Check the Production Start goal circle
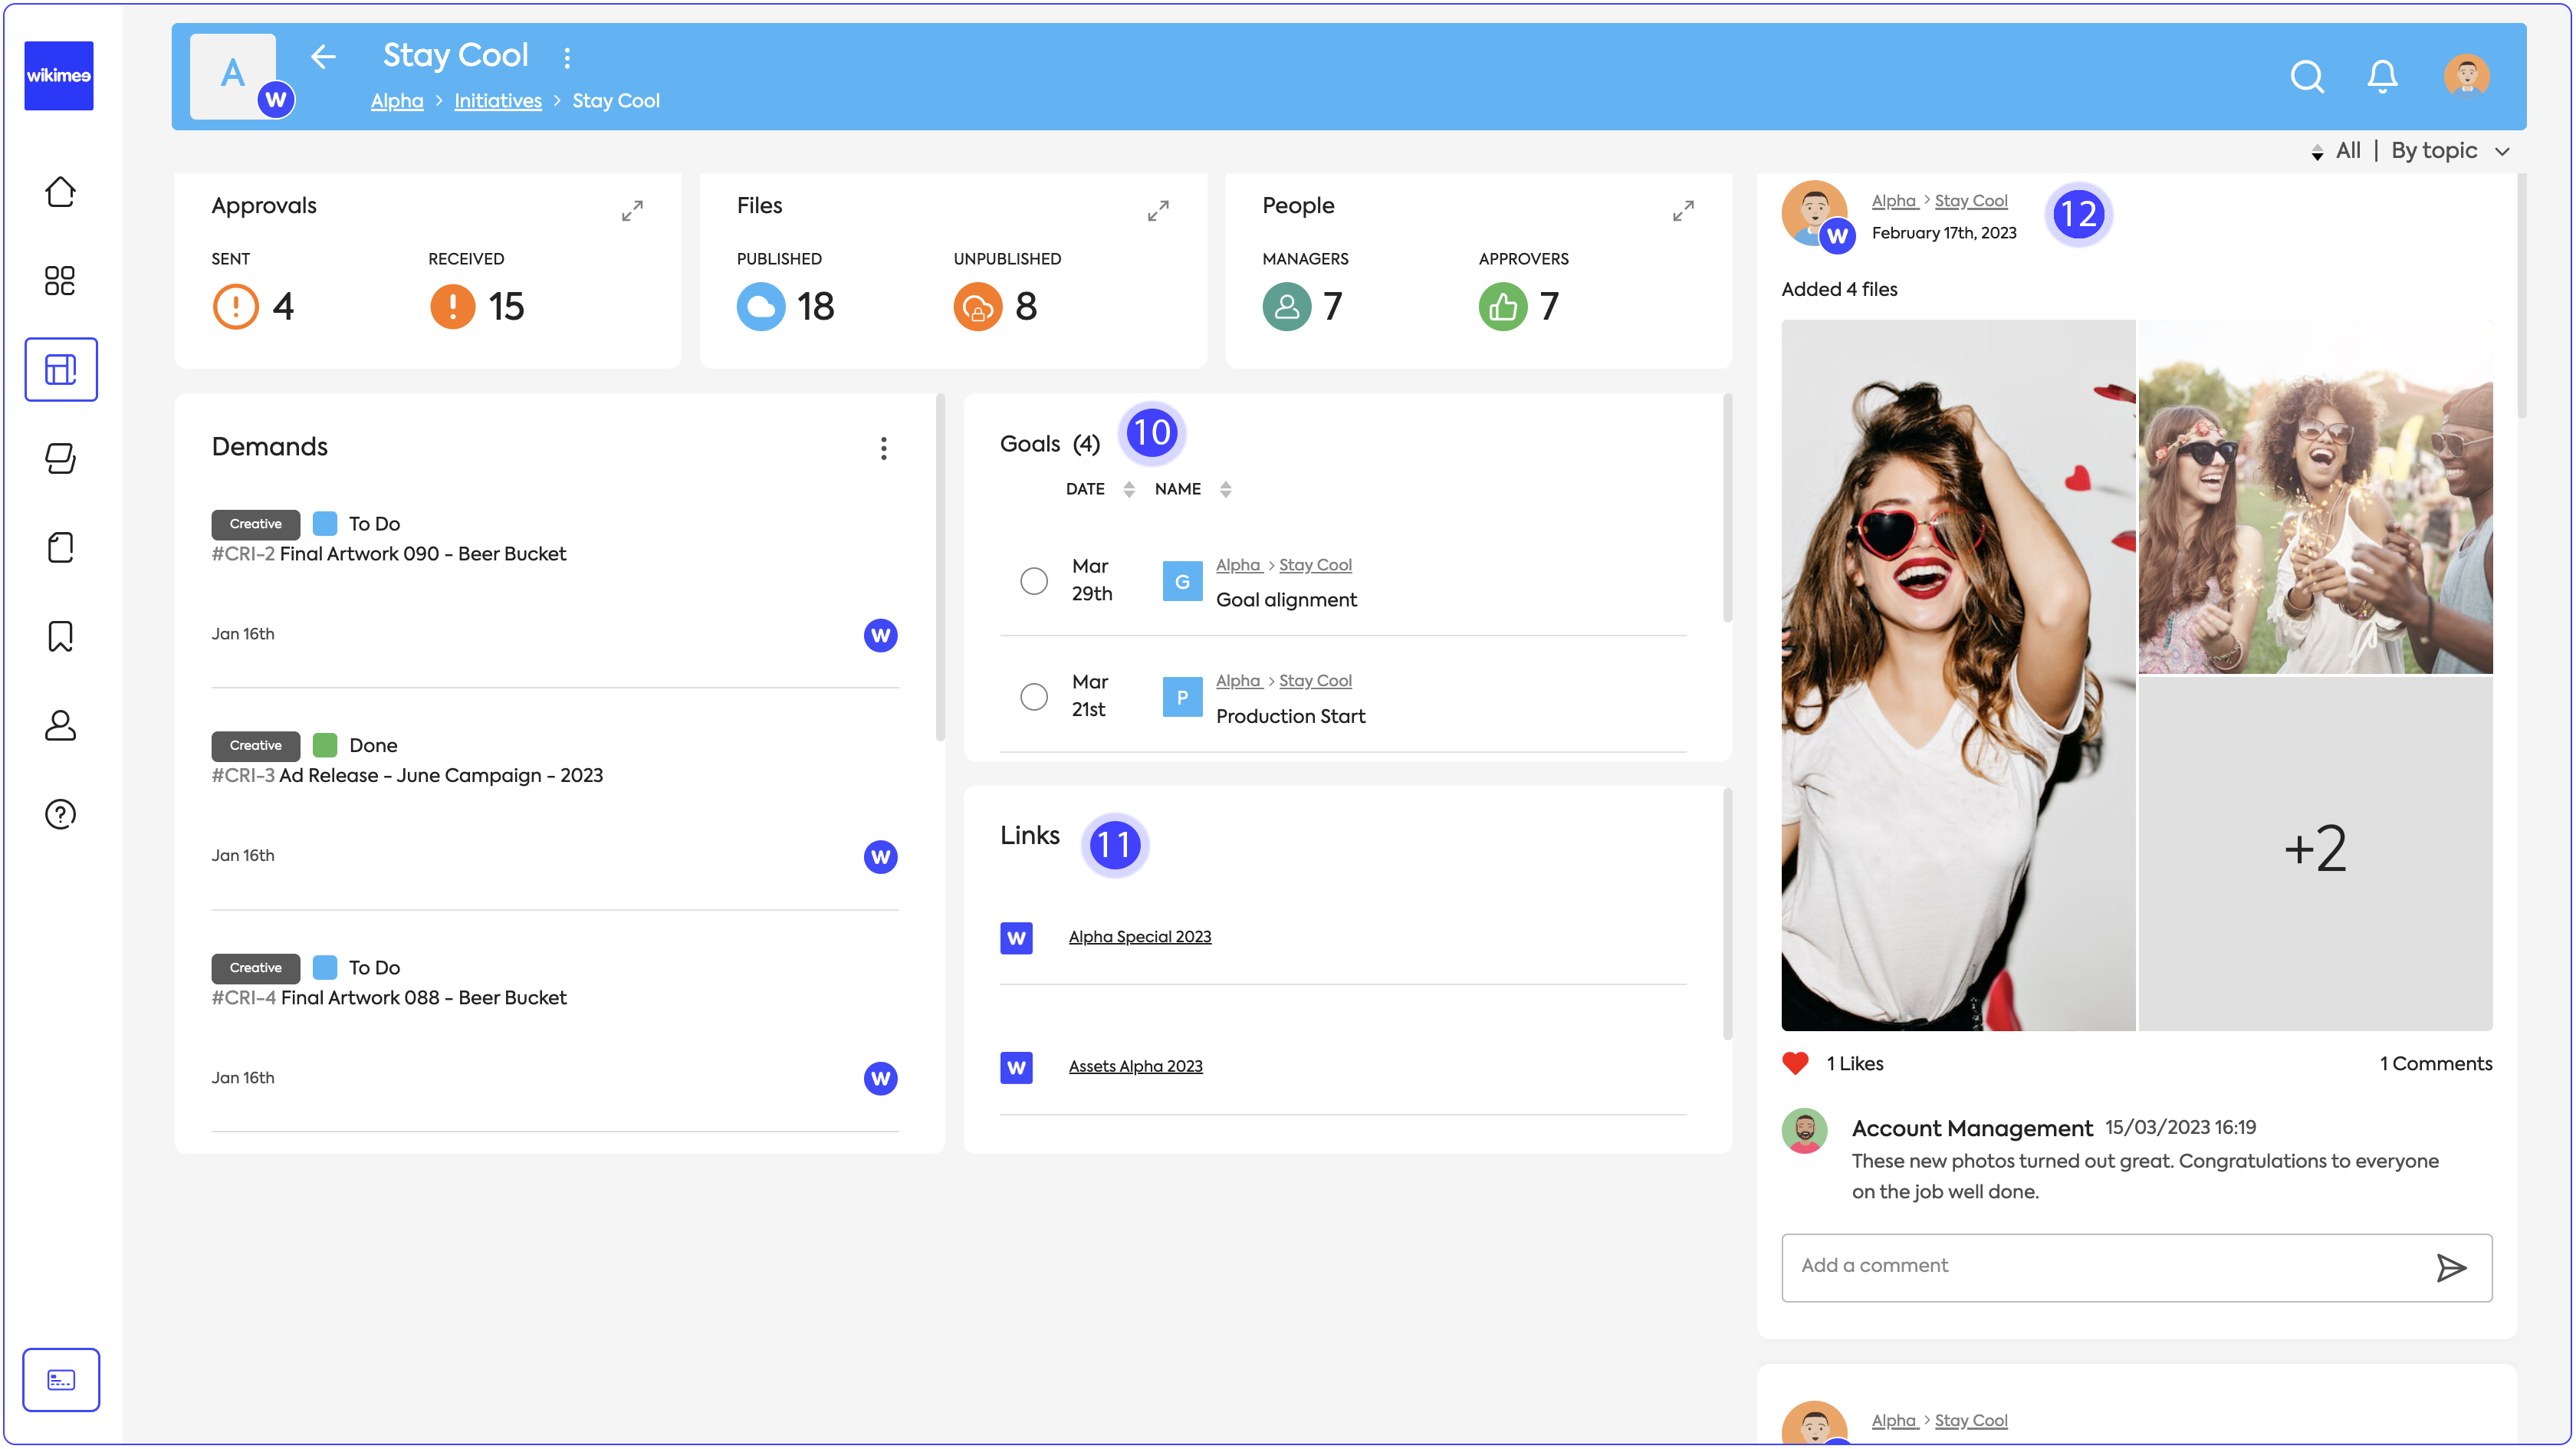This screenshot has width=2576, height=1449. click(1034, 697)
